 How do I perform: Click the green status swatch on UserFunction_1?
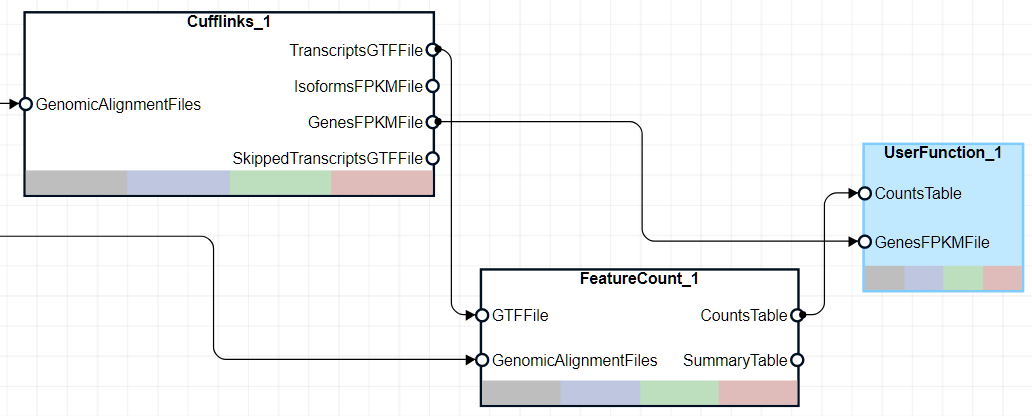point(963,278)
